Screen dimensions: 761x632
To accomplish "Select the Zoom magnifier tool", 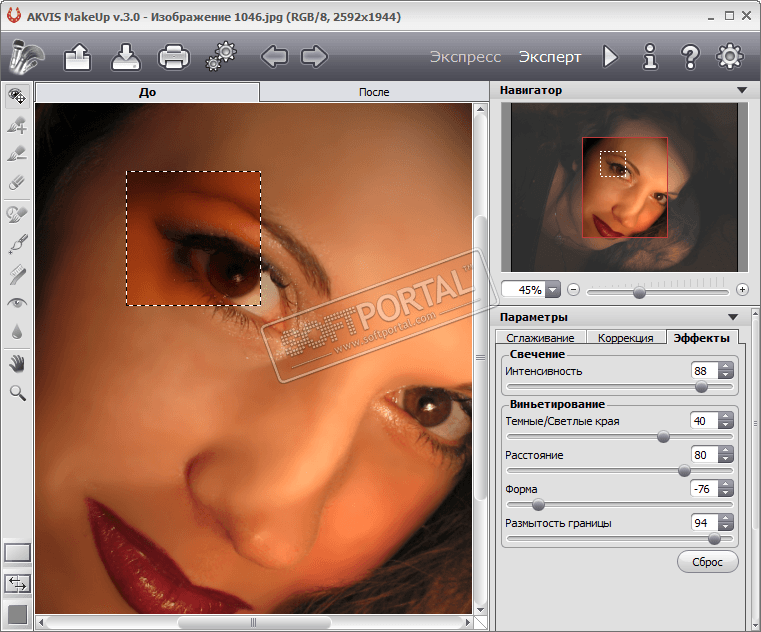I will point(17,393).
